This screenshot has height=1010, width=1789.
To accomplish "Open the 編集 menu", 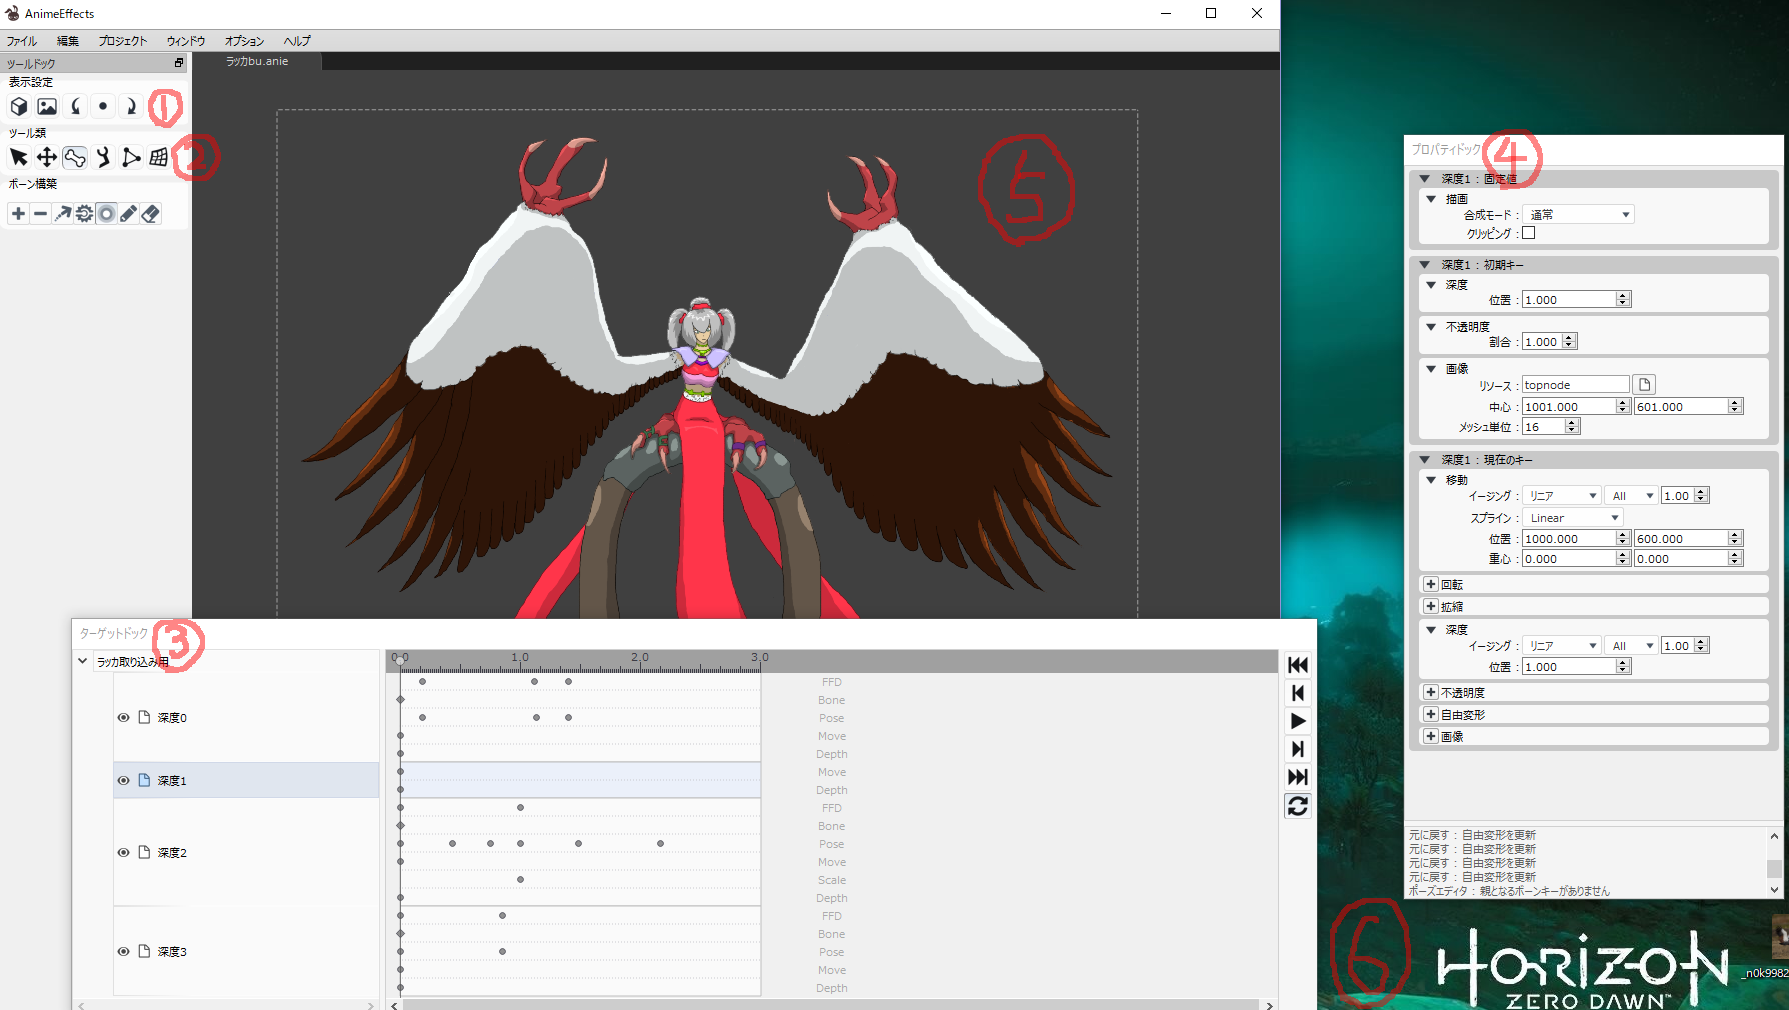I will click(x=68, y=41).
